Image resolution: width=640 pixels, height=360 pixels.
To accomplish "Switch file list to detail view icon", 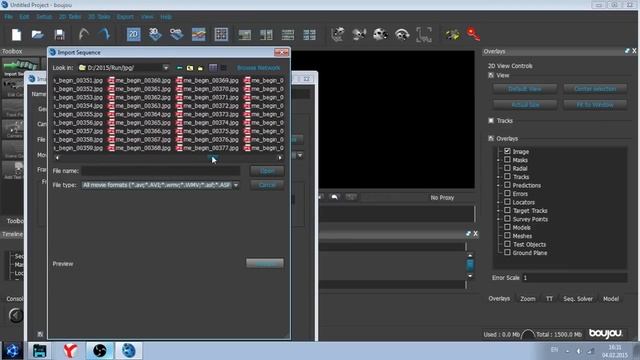I will 223,68.
